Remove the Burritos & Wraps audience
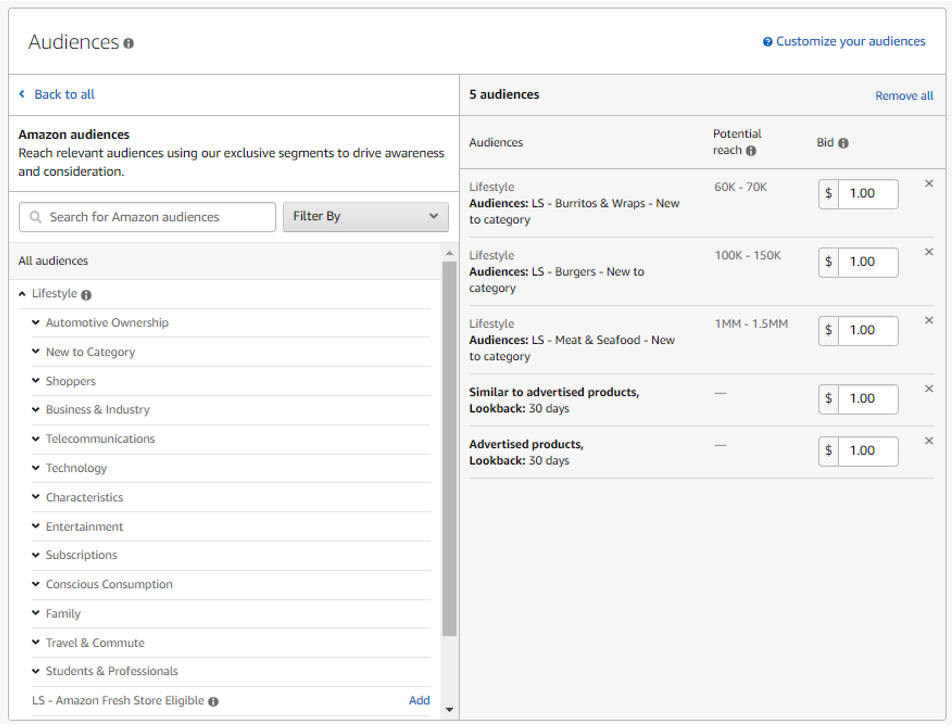This screenshot has height=728, width=952. point(929,184)
